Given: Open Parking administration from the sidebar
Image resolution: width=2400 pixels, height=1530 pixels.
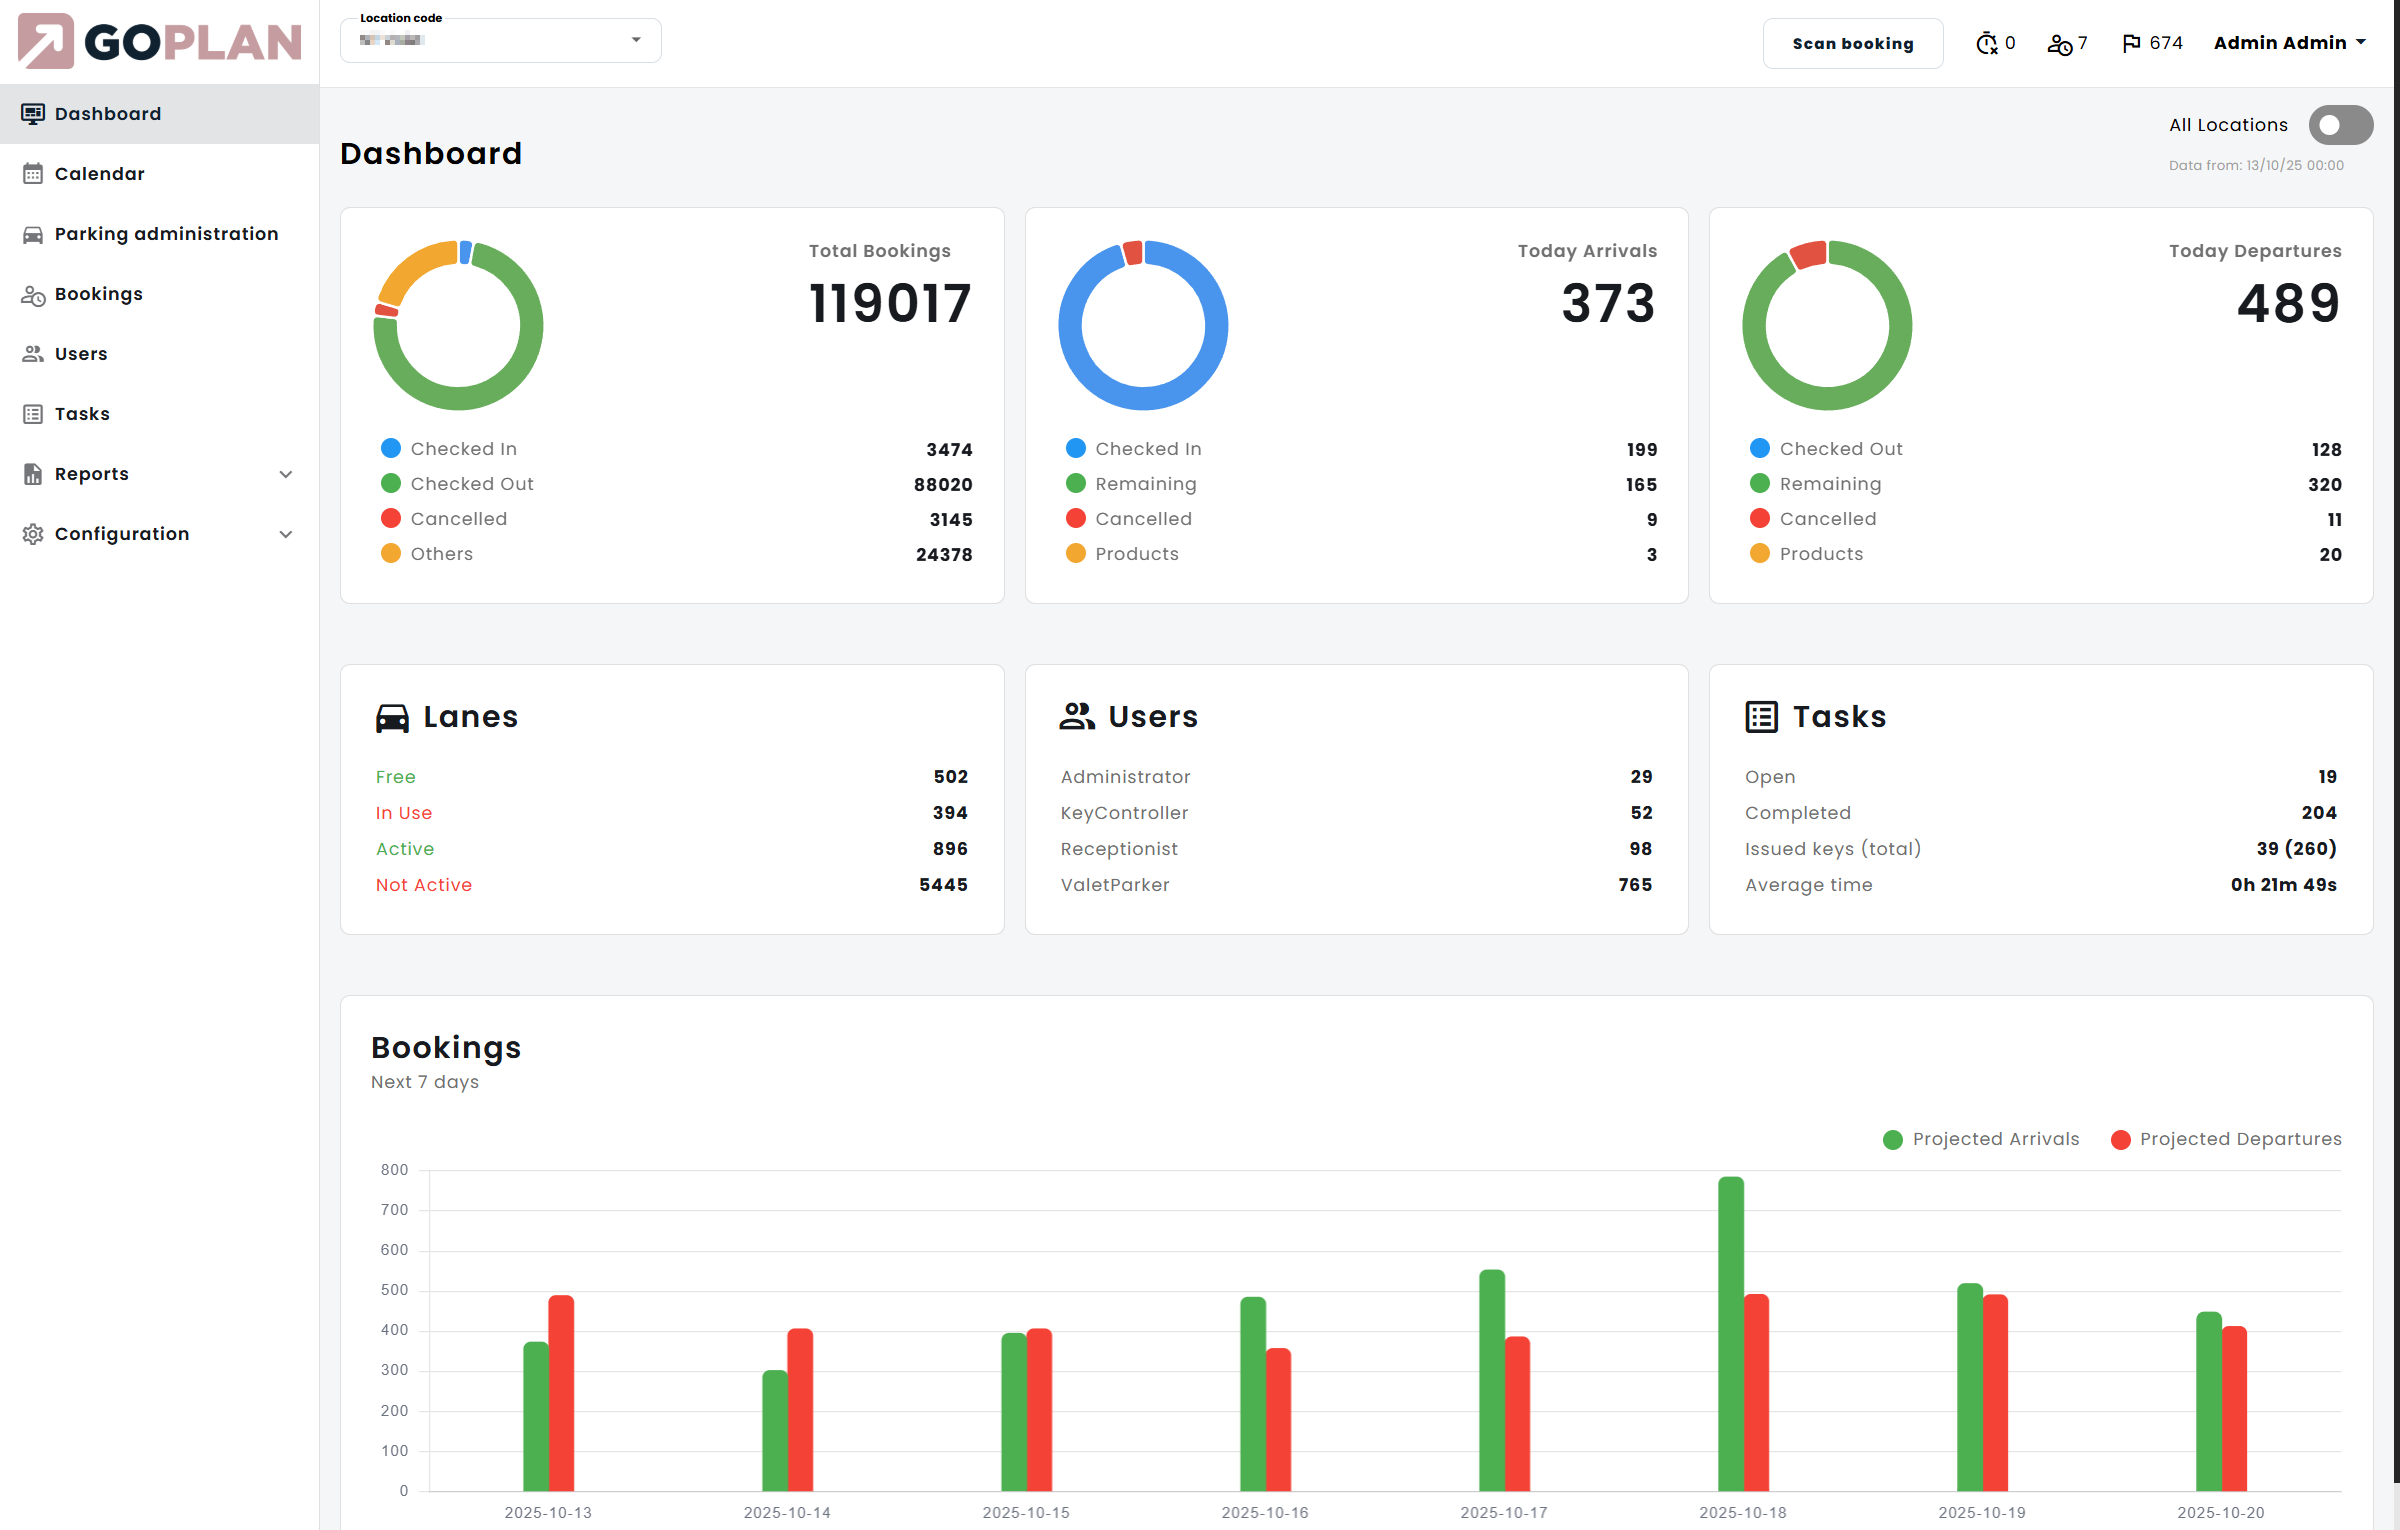Looking at the screenshot, I should pyautogui.click(x=35, y=233).
